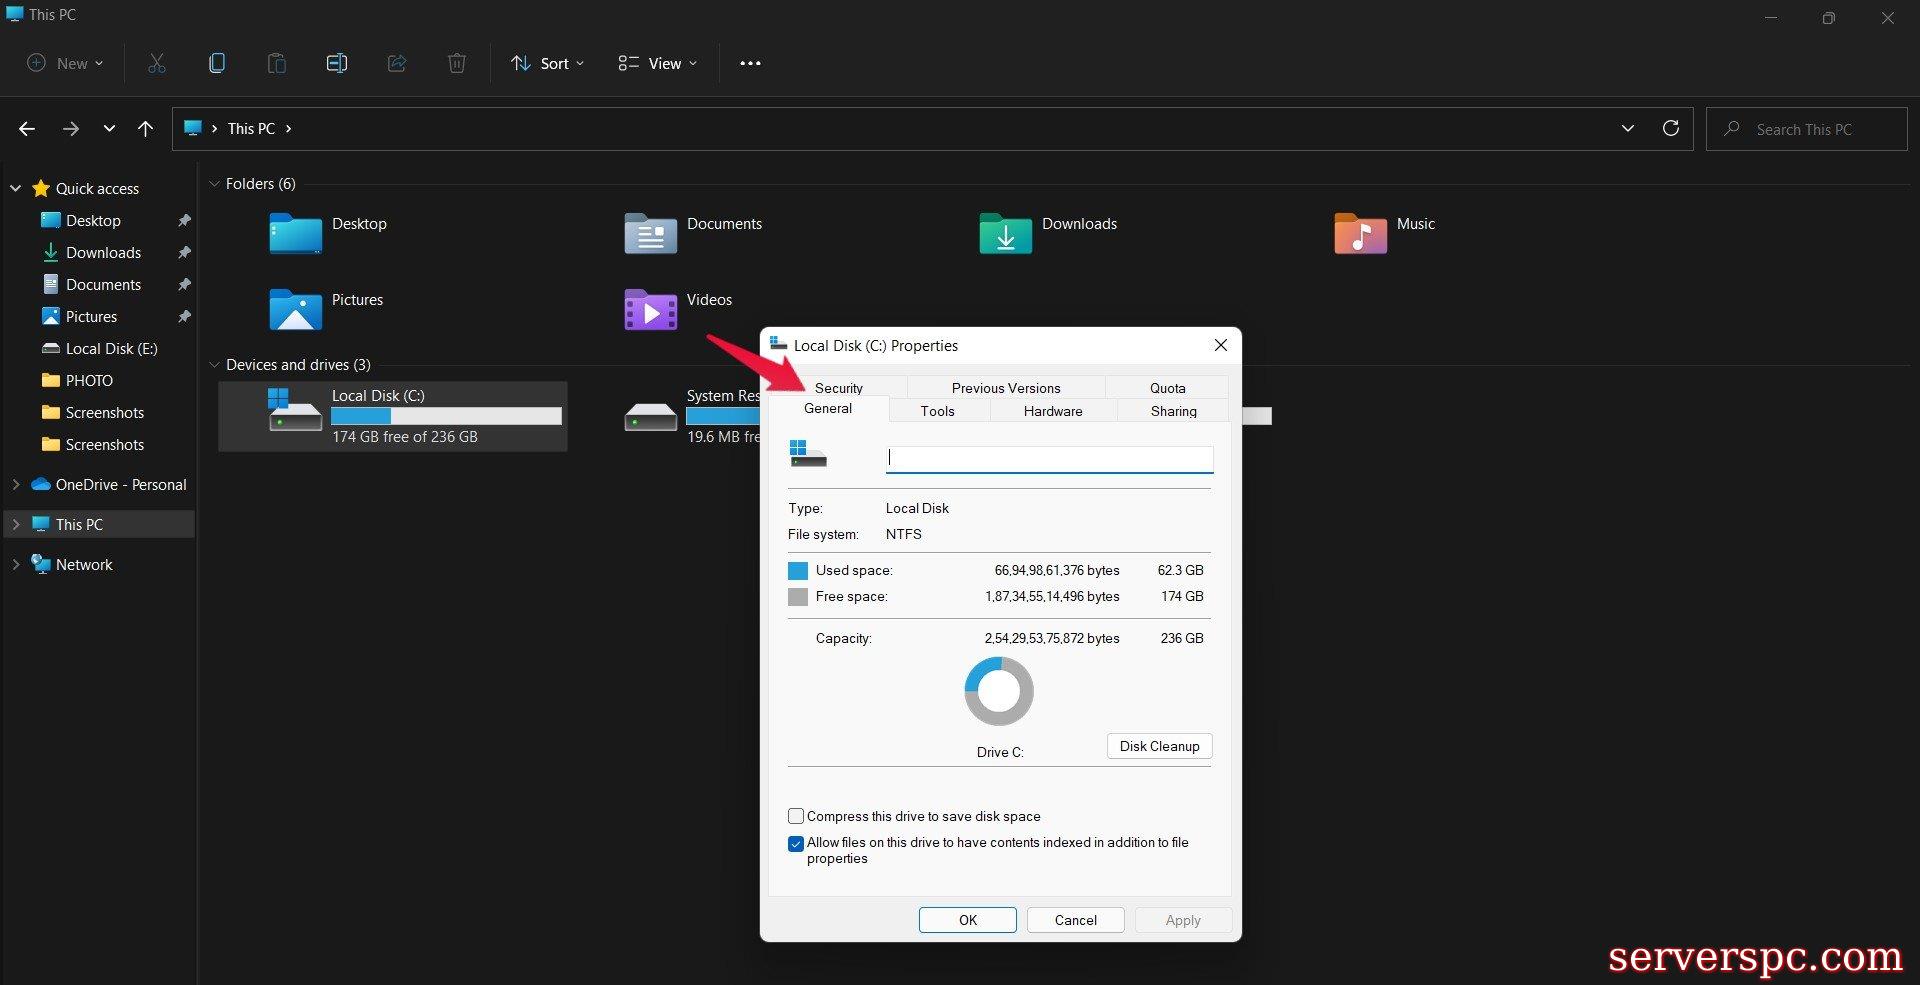The height and width of the screenshot is (985, 1920).
Task: Click the Rename icon in toolbar
Action: pos(337,63)
